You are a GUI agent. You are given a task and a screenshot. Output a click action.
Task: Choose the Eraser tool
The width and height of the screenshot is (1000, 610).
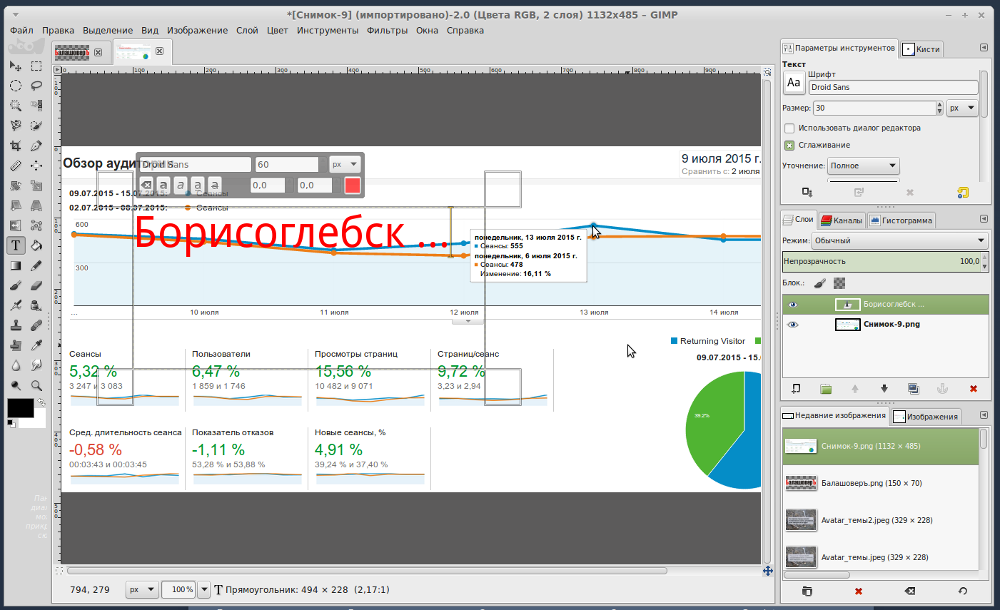pyautogui.click(x=36, y=285)
